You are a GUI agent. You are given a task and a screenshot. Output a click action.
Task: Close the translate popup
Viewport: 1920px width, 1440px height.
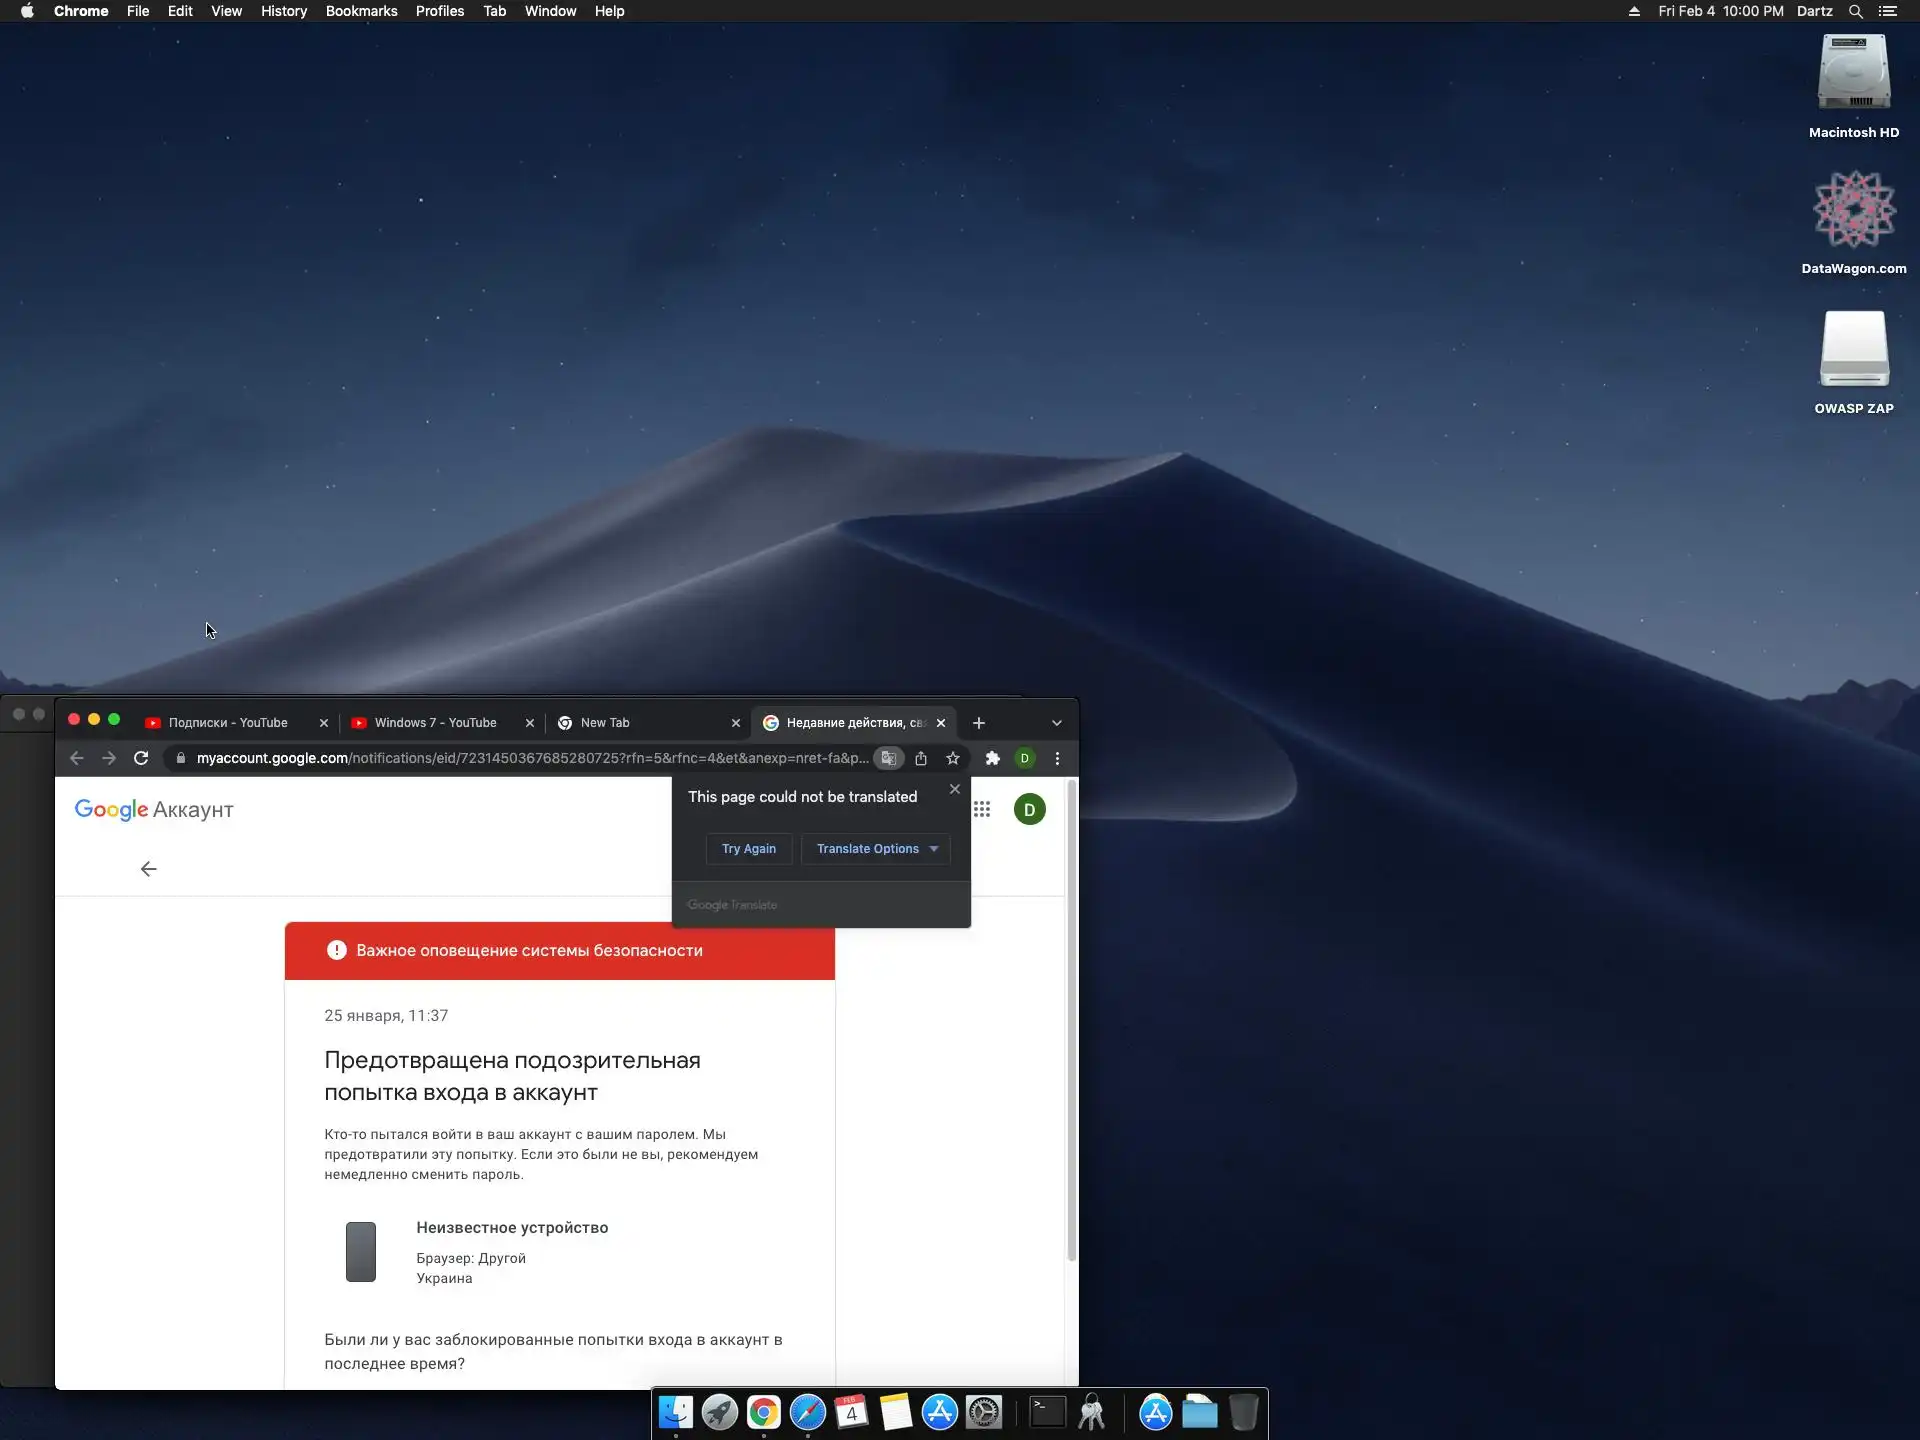tap(955, 789)
